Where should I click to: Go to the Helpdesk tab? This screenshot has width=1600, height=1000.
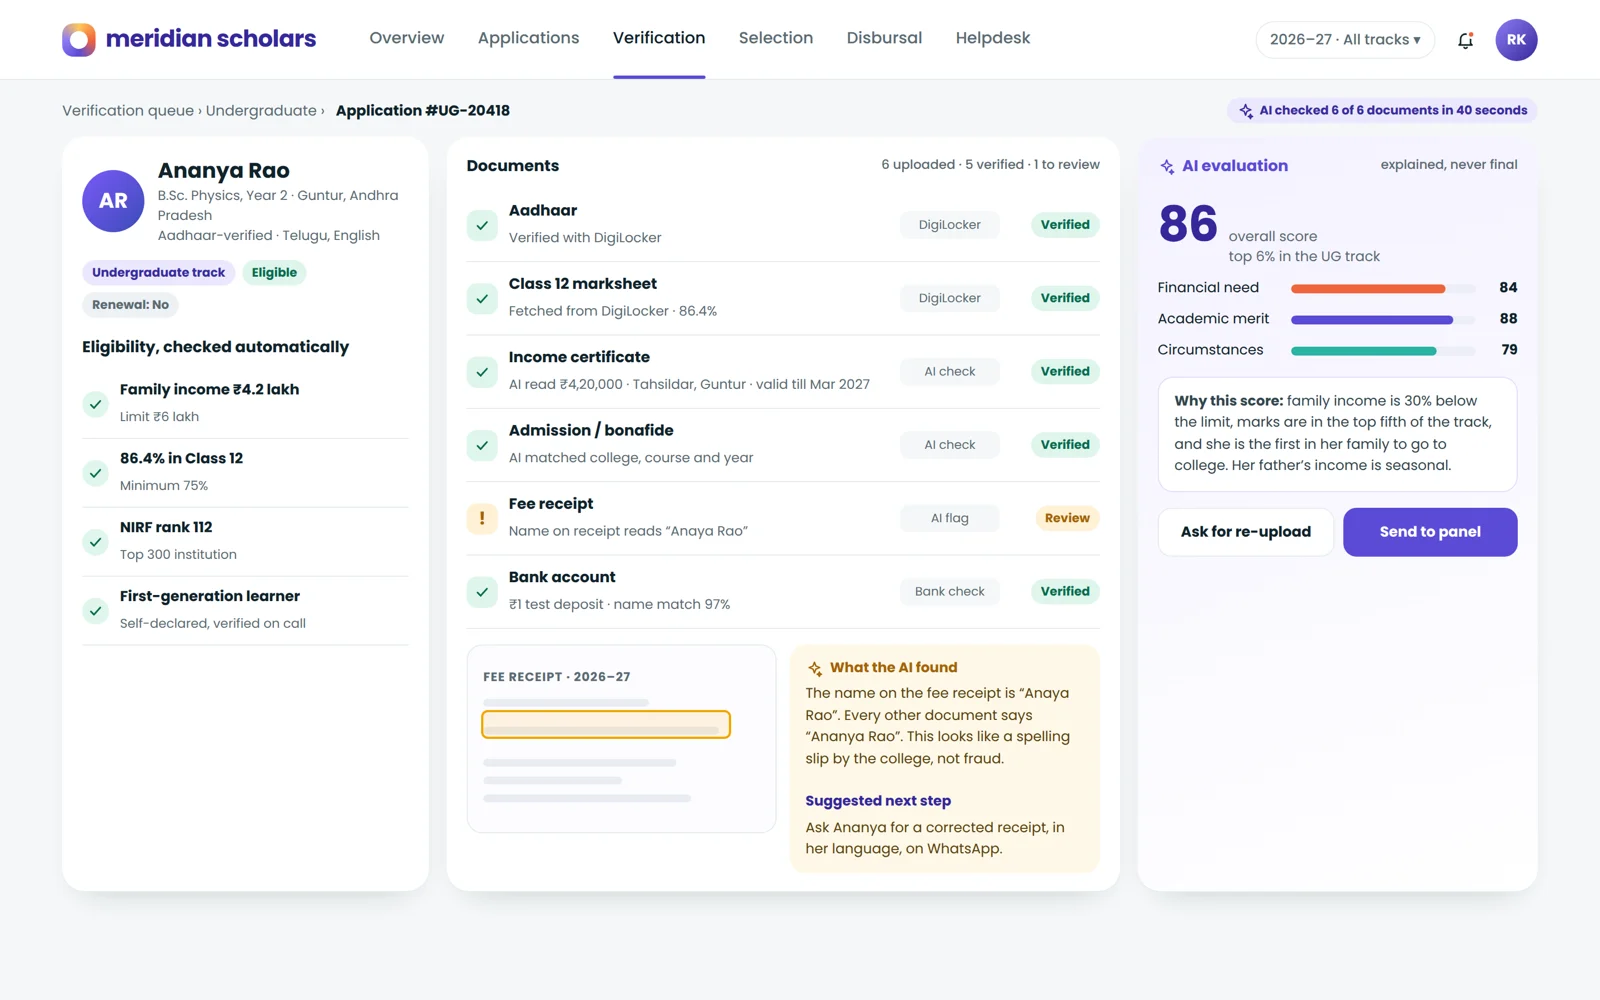coord(993,38)
